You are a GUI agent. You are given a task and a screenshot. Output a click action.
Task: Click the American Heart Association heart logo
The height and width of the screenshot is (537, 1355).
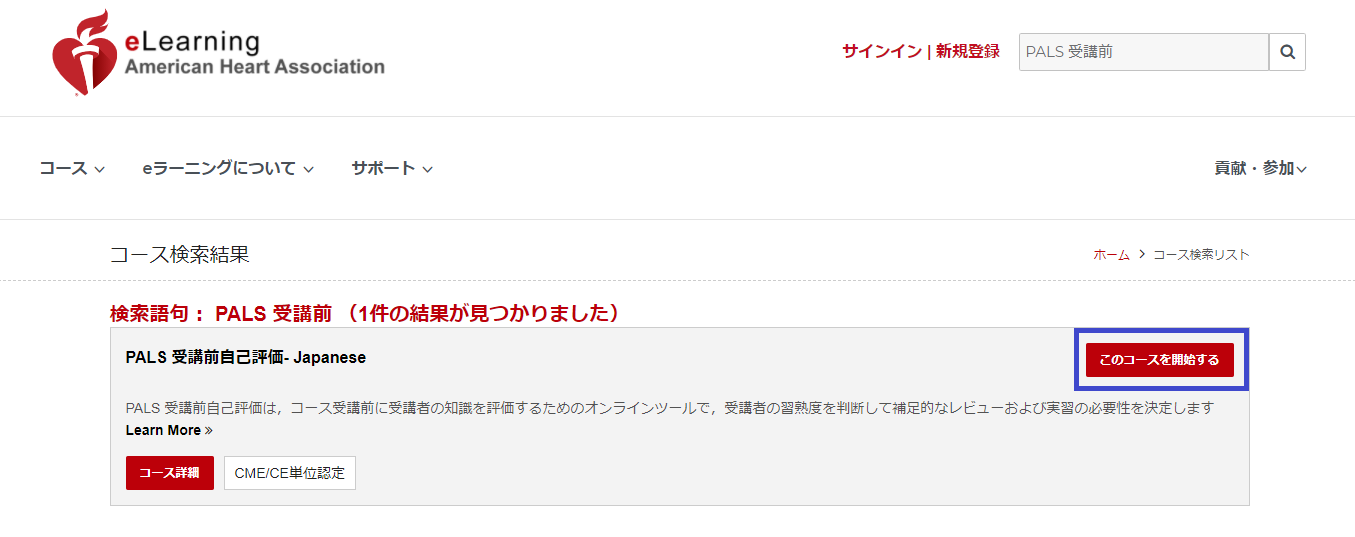(84, 53)
